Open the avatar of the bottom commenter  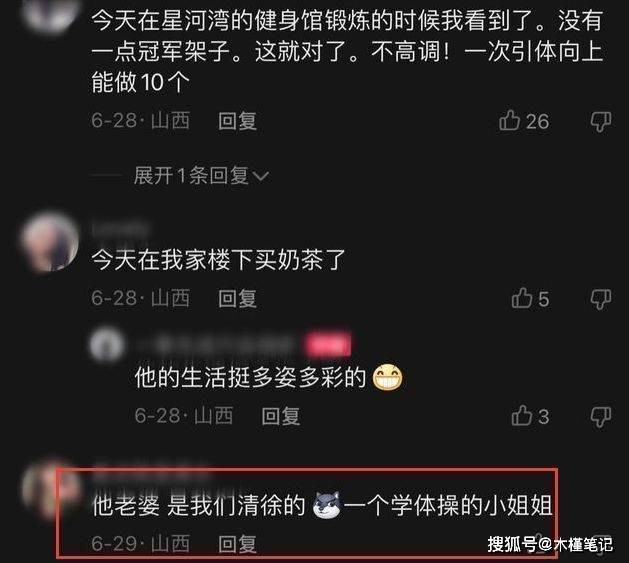(x=50, y=490)
